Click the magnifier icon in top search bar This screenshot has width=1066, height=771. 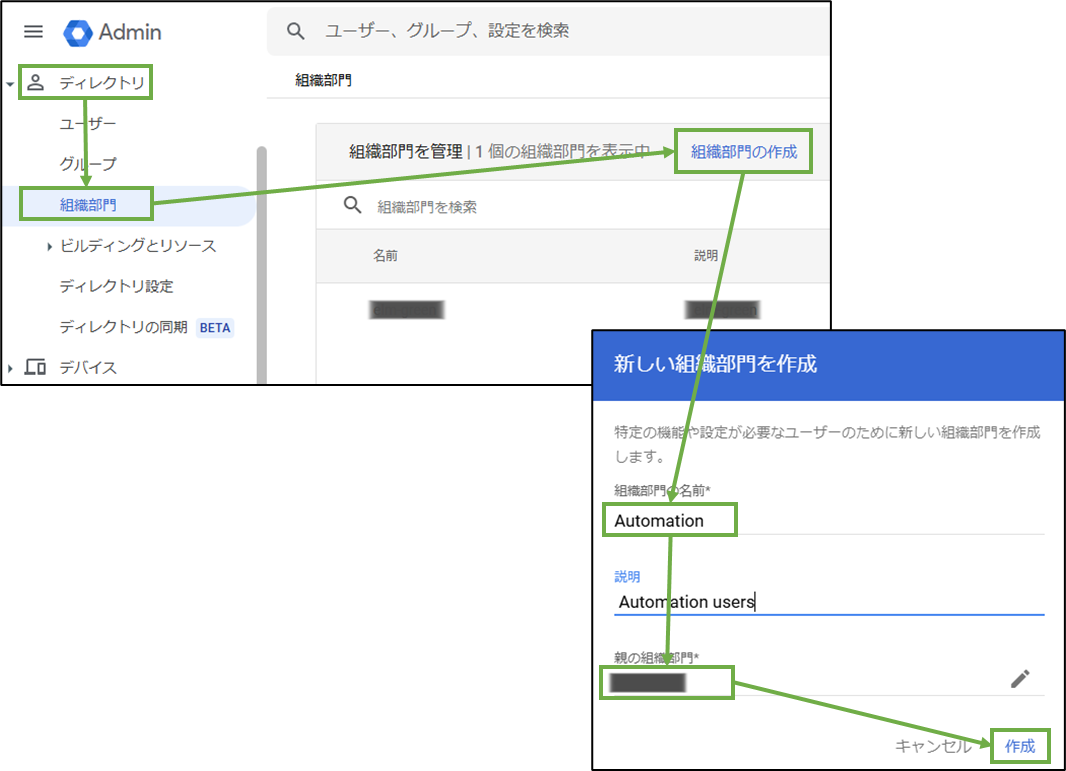(x=296, y=31)
